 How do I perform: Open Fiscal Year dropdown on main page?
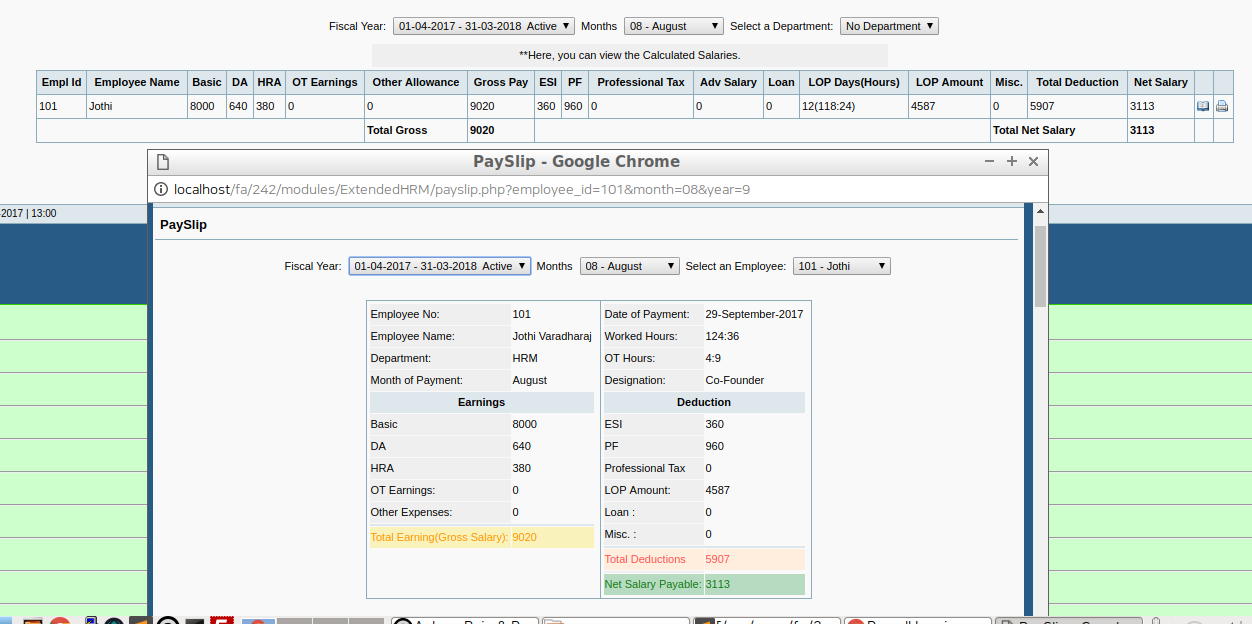pos(484,26)
